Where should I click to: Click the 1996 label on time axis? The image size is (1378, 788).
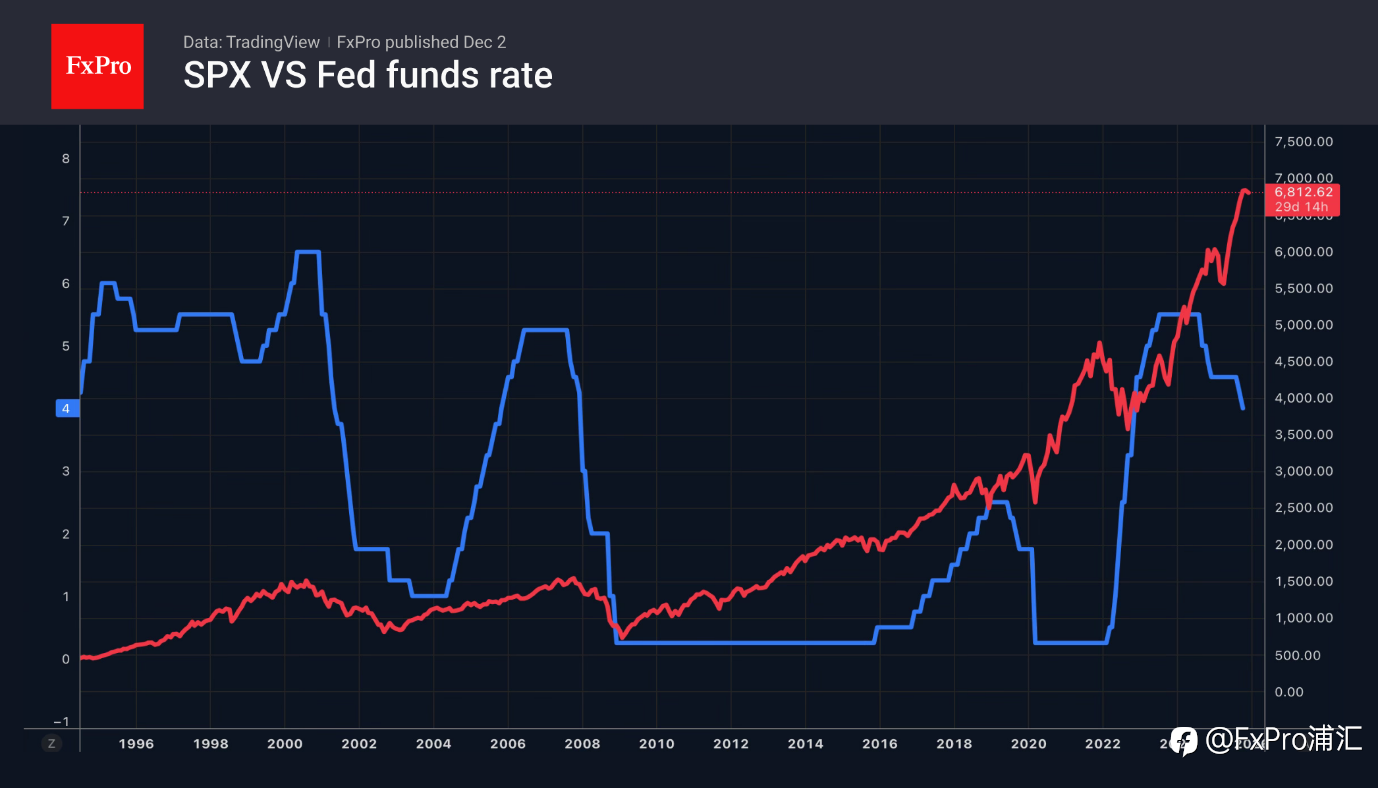click(136, 743)
